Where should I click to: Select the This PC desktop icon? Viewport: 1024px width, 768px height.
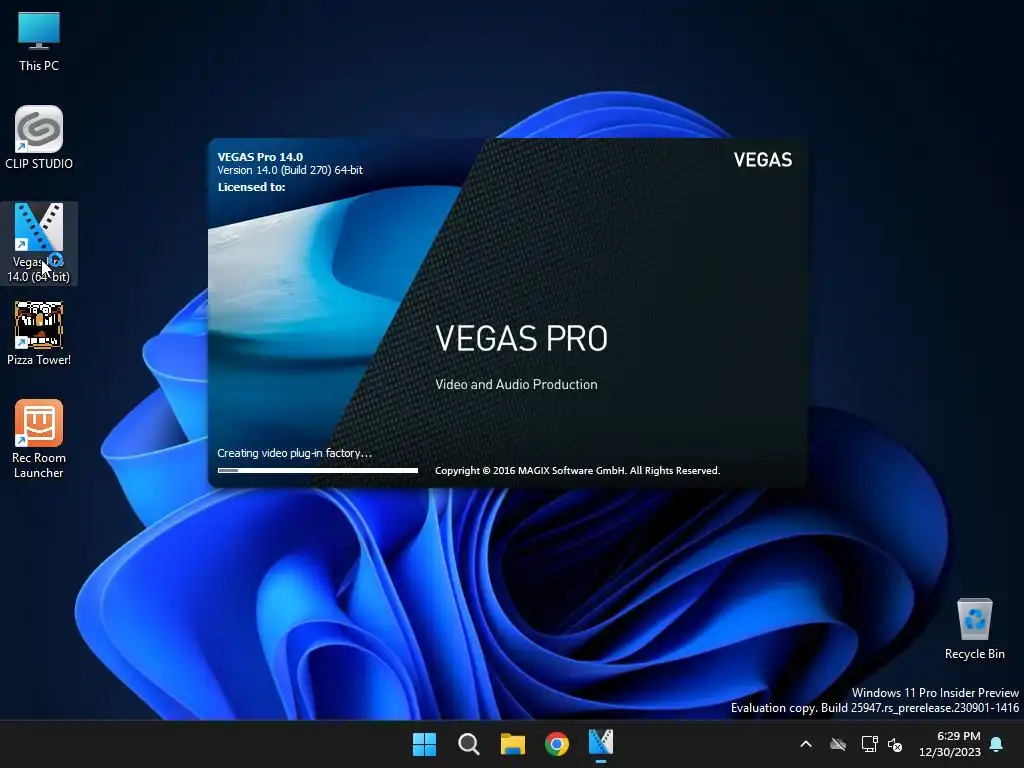(x=39, y=42)
